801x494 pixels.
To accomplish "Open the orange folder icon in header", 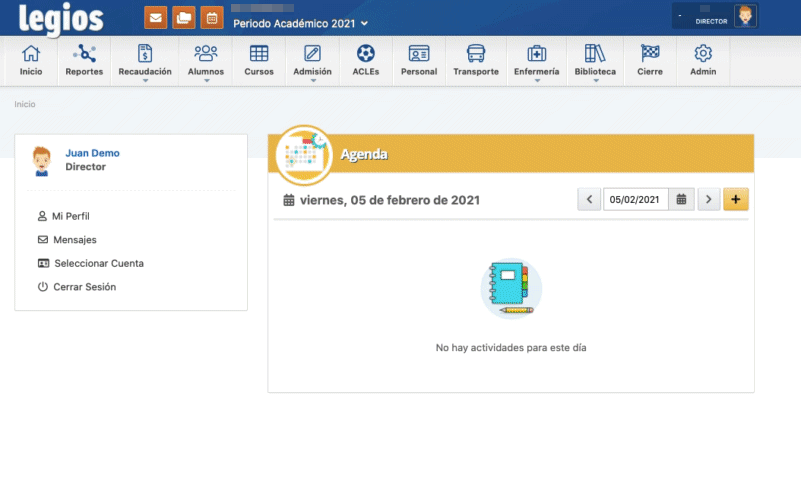I will (183, 18).
